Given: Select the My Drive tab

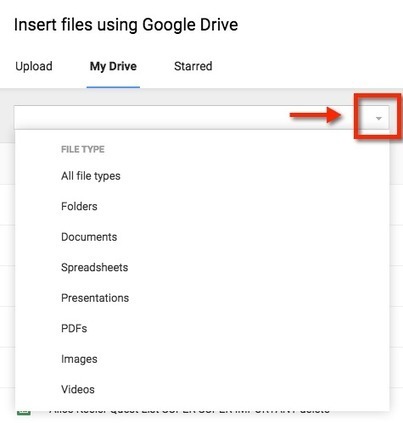Looking at the screenshot, I should pyautogui.click(x=113, y=66).
